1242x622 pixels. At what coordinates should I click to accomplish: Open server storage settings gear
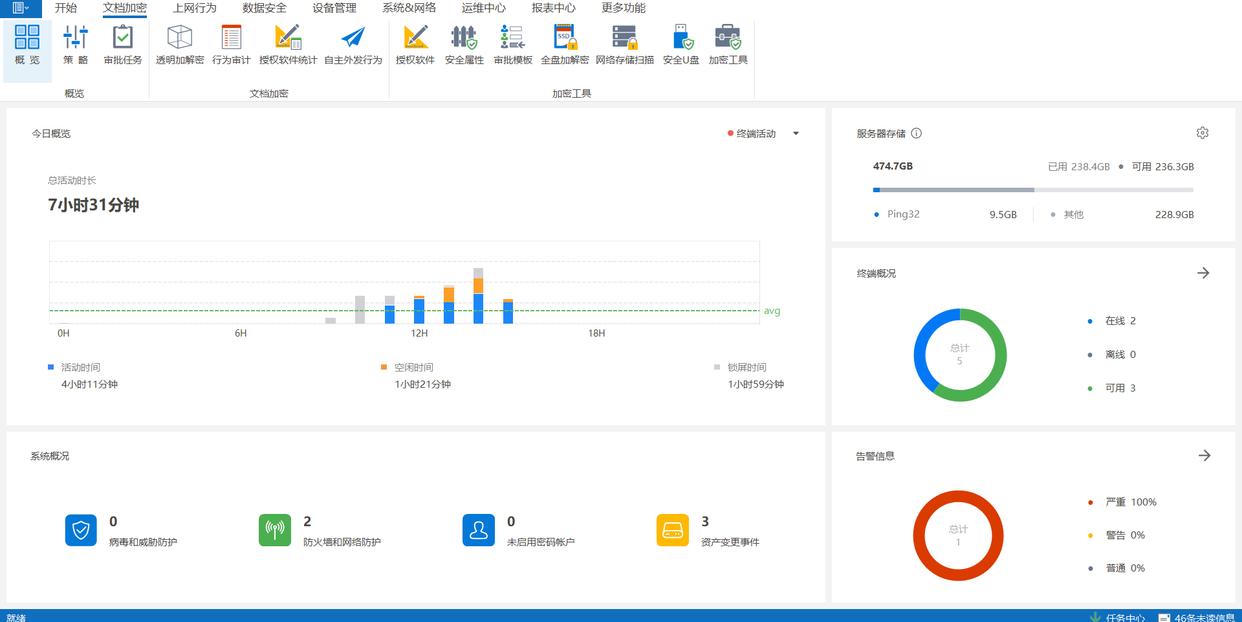(1202, 133)
